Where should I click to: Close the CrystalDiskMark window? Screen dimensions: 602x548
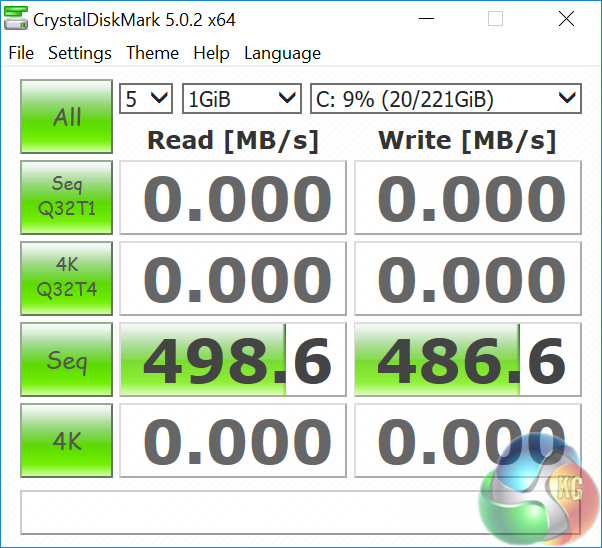point(566,18)
